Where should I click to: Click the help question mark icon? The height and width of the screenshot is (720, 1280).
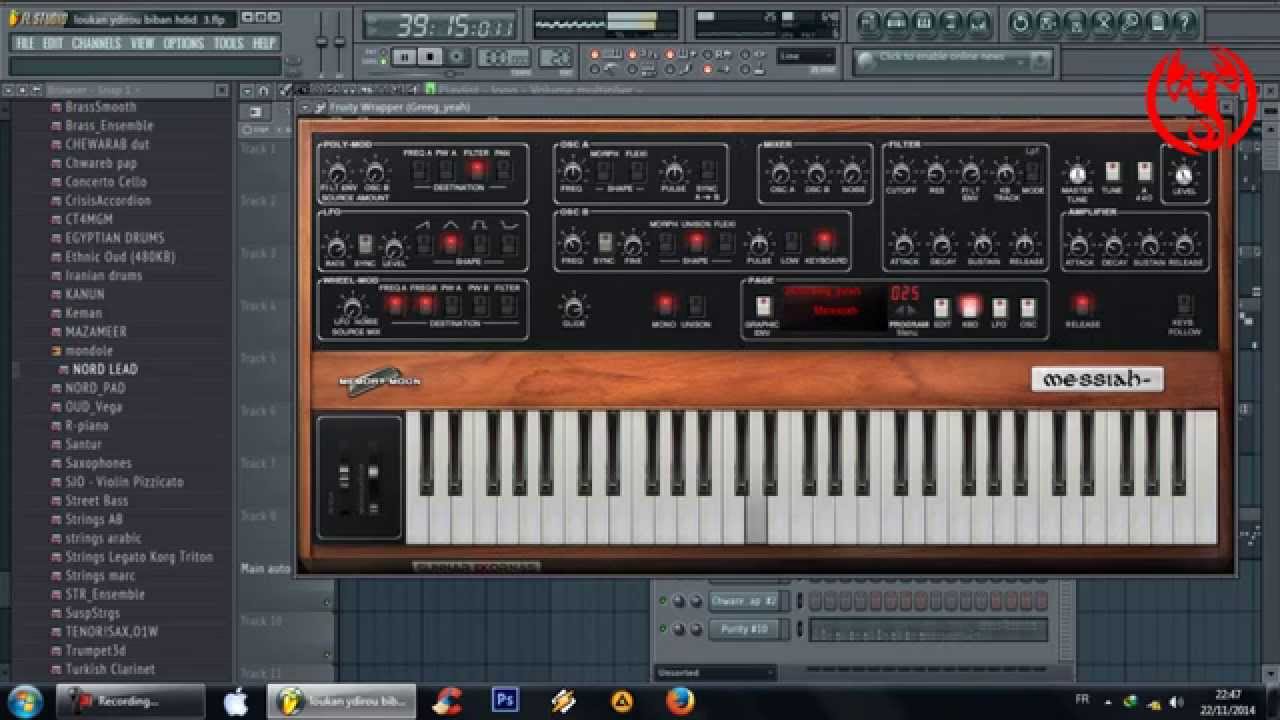[x=1184, y=22]
